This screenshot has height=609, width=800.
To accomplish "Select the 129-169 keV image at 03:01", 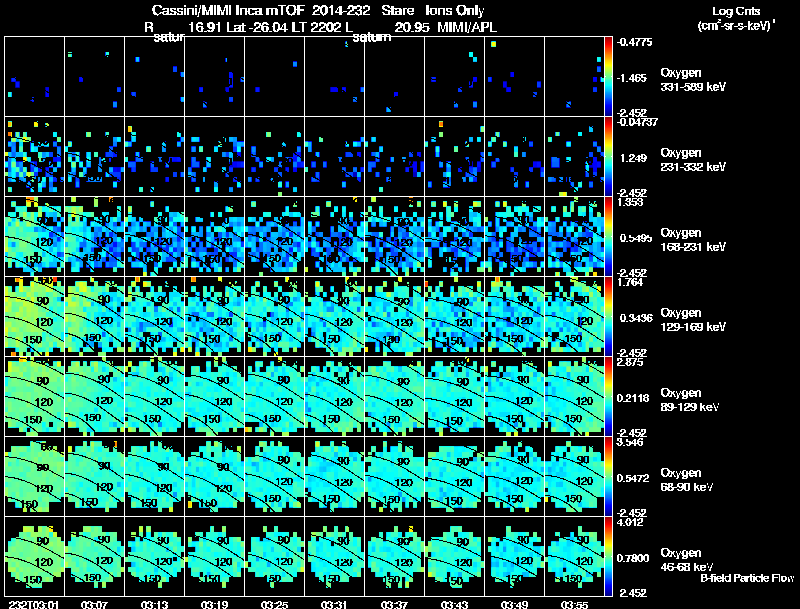I will click(x=34, y=316).
